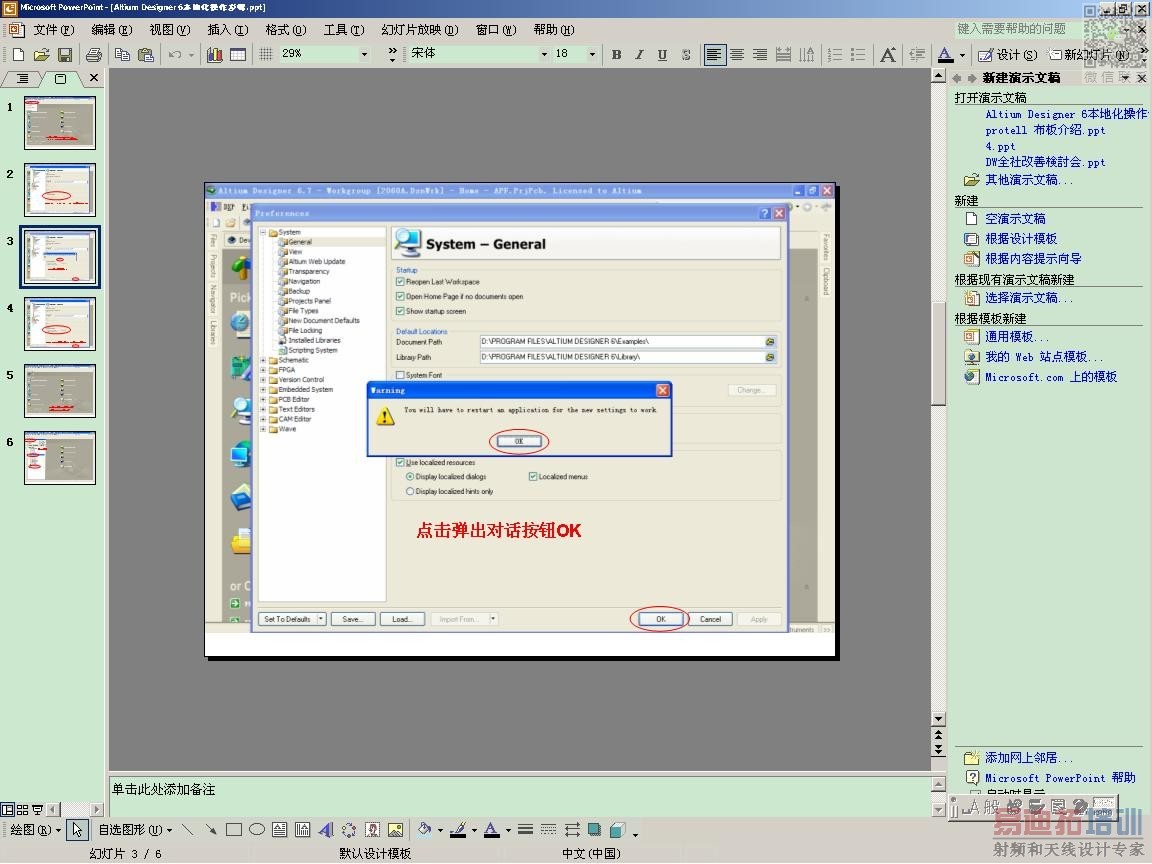Viewport: 1152px width, 864px height.
Task: Open the font name dropdown
Action: coord(544,54)
